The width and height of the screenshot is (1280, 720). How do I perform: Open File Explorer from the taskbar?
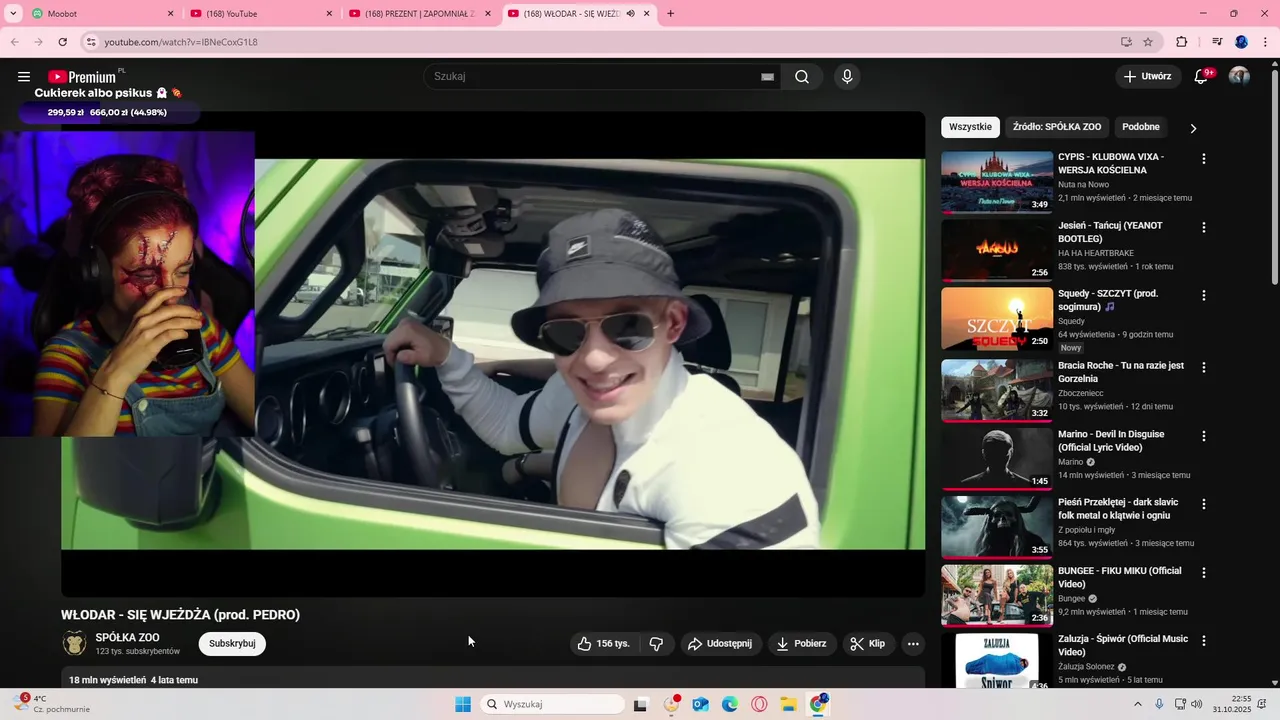[x=789, y=704]
